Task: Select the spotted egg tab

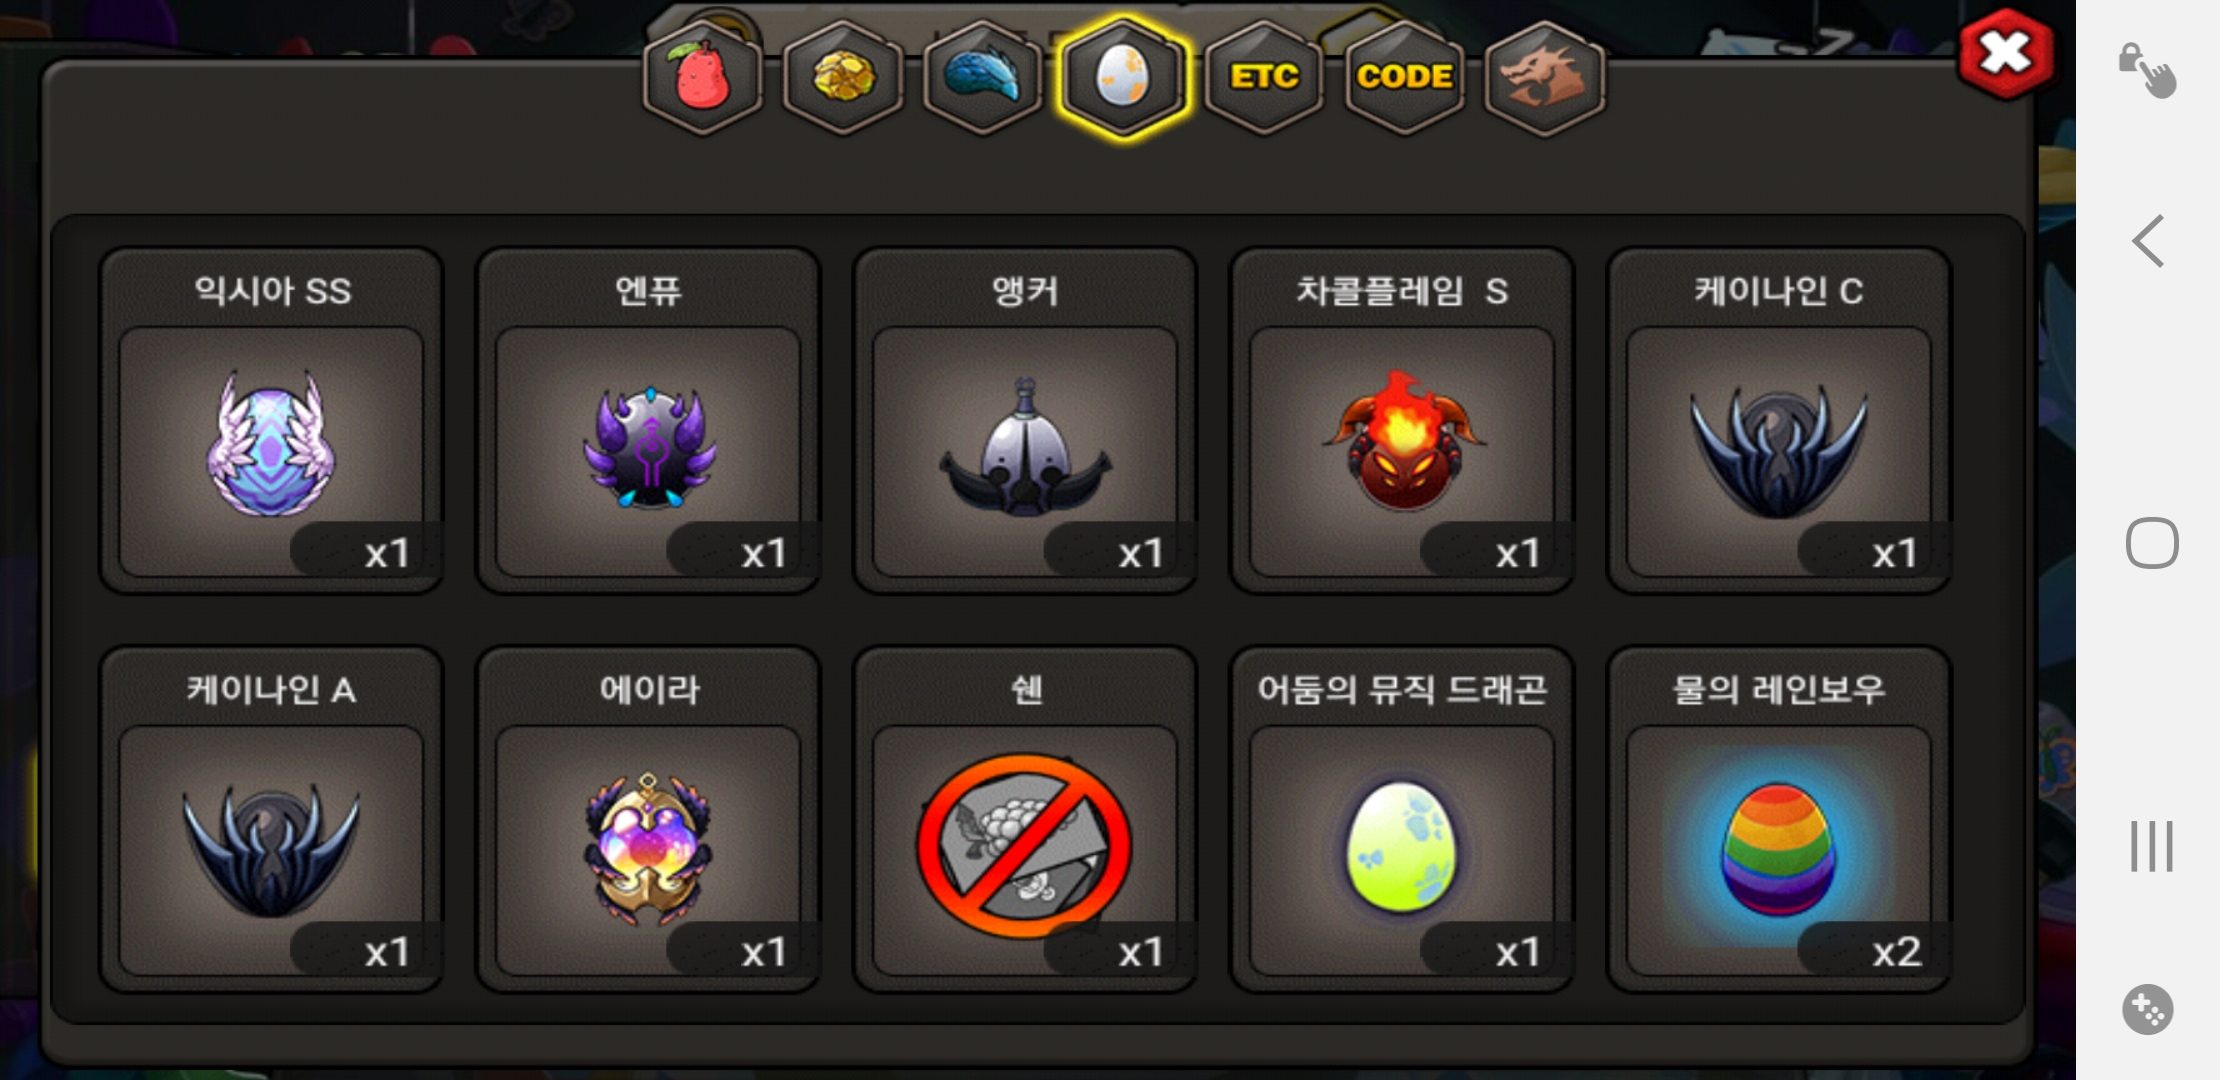Action: click(x=1123, y=77)
